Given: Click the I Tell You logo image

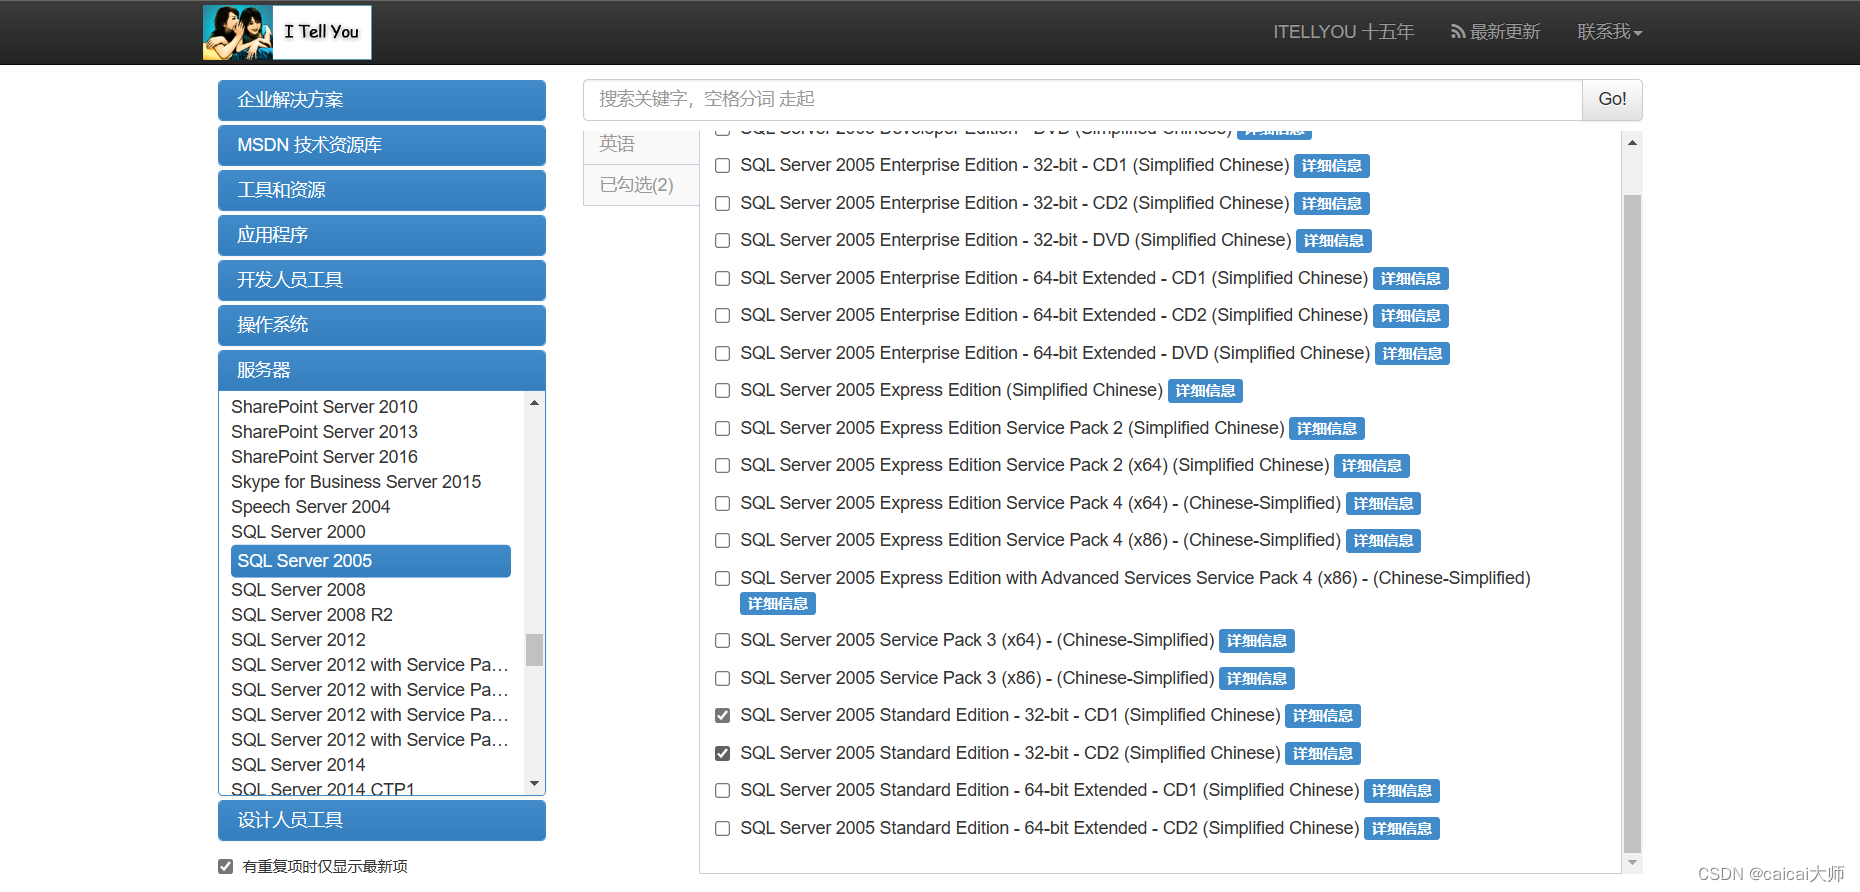Looking at the screenshot, I should point(287,32).
